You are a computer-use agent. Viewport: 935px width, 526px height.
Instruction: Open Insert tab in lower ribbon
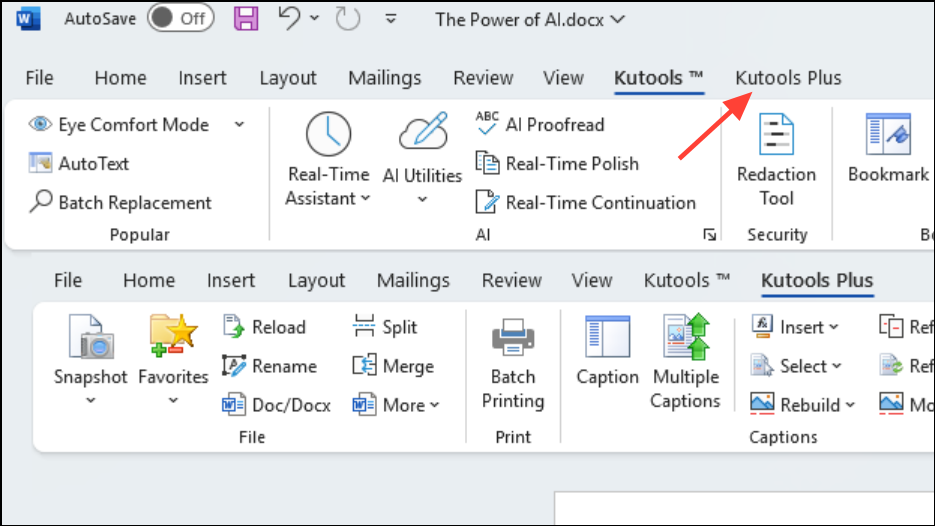pos(231,281)
